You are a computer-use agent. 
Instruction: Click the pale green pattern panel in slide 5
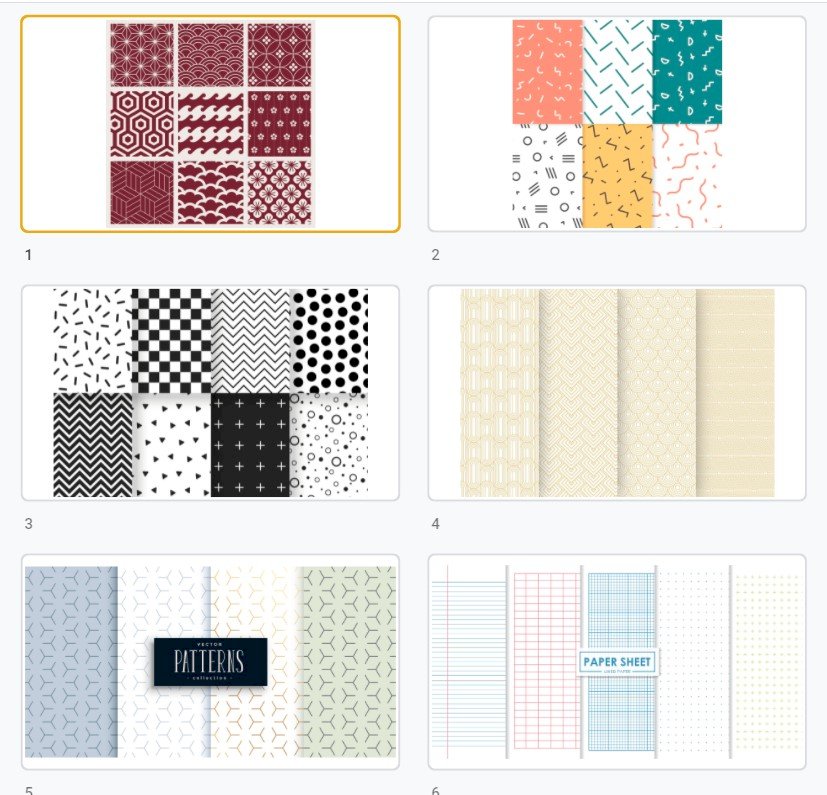pos(349,662)
